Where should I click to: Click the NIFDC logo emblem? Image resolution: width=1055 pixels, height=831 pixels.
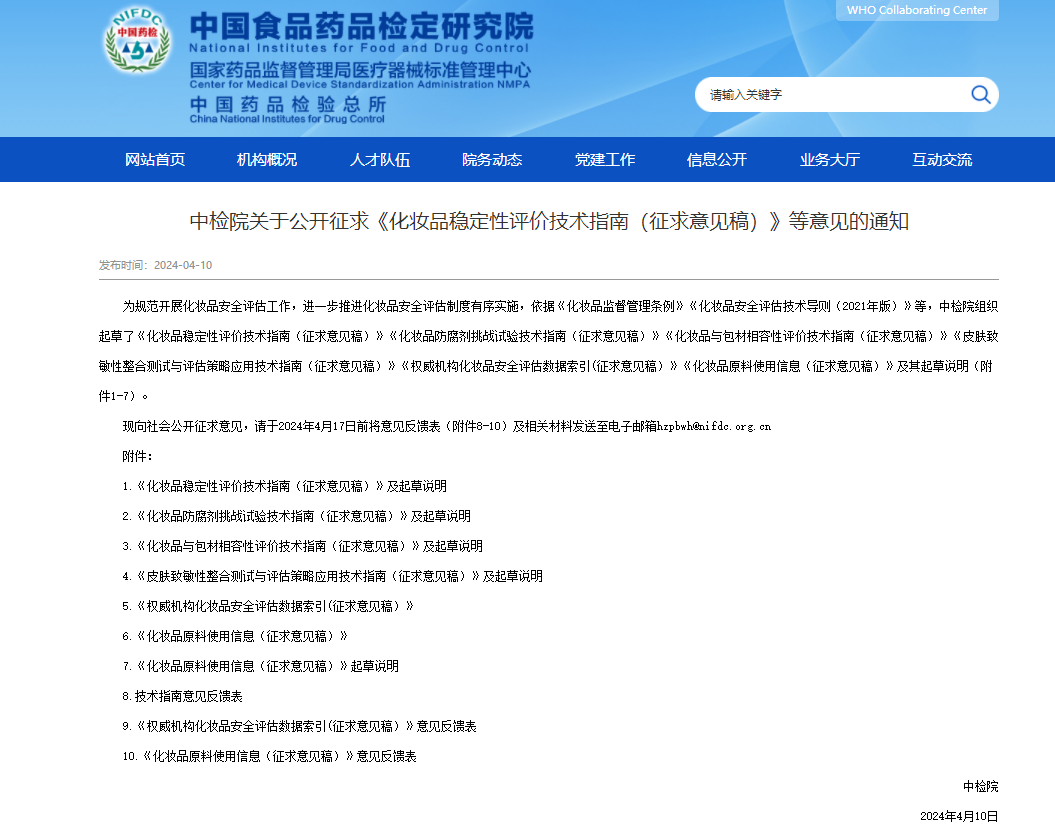click(x=137, y=40)
